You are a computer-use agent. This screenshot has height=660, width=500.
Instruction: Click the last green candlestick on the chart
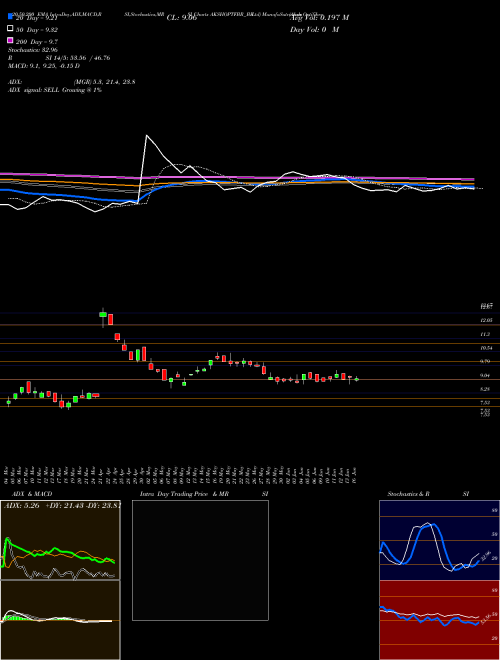click(356, 379)
